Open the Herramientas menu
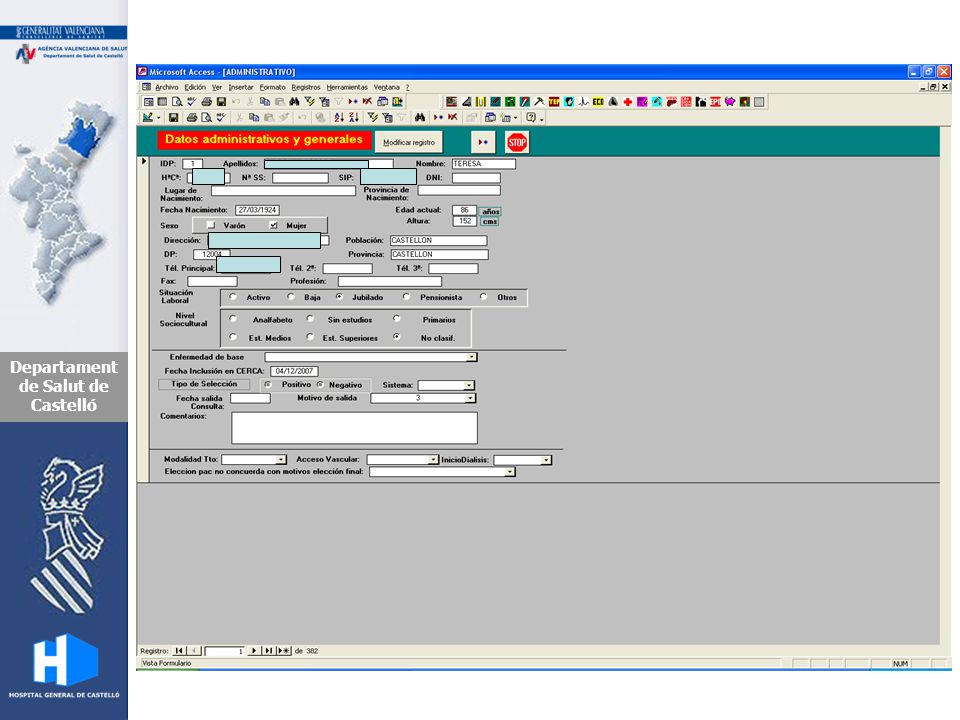This screenshot has height=720, width=960. 347,87
